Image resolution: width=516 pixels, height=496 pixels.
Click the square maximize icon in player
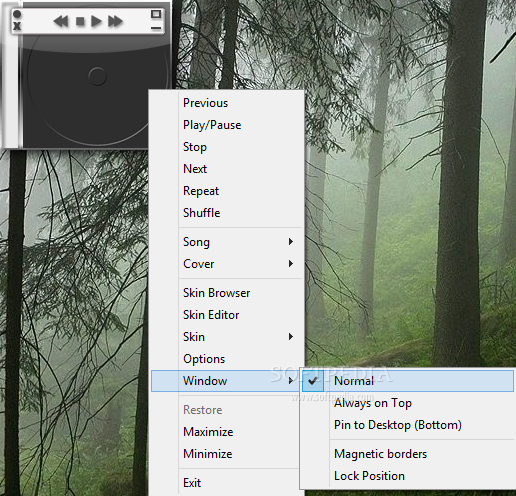pyautogui.click(x=156, y=14)
